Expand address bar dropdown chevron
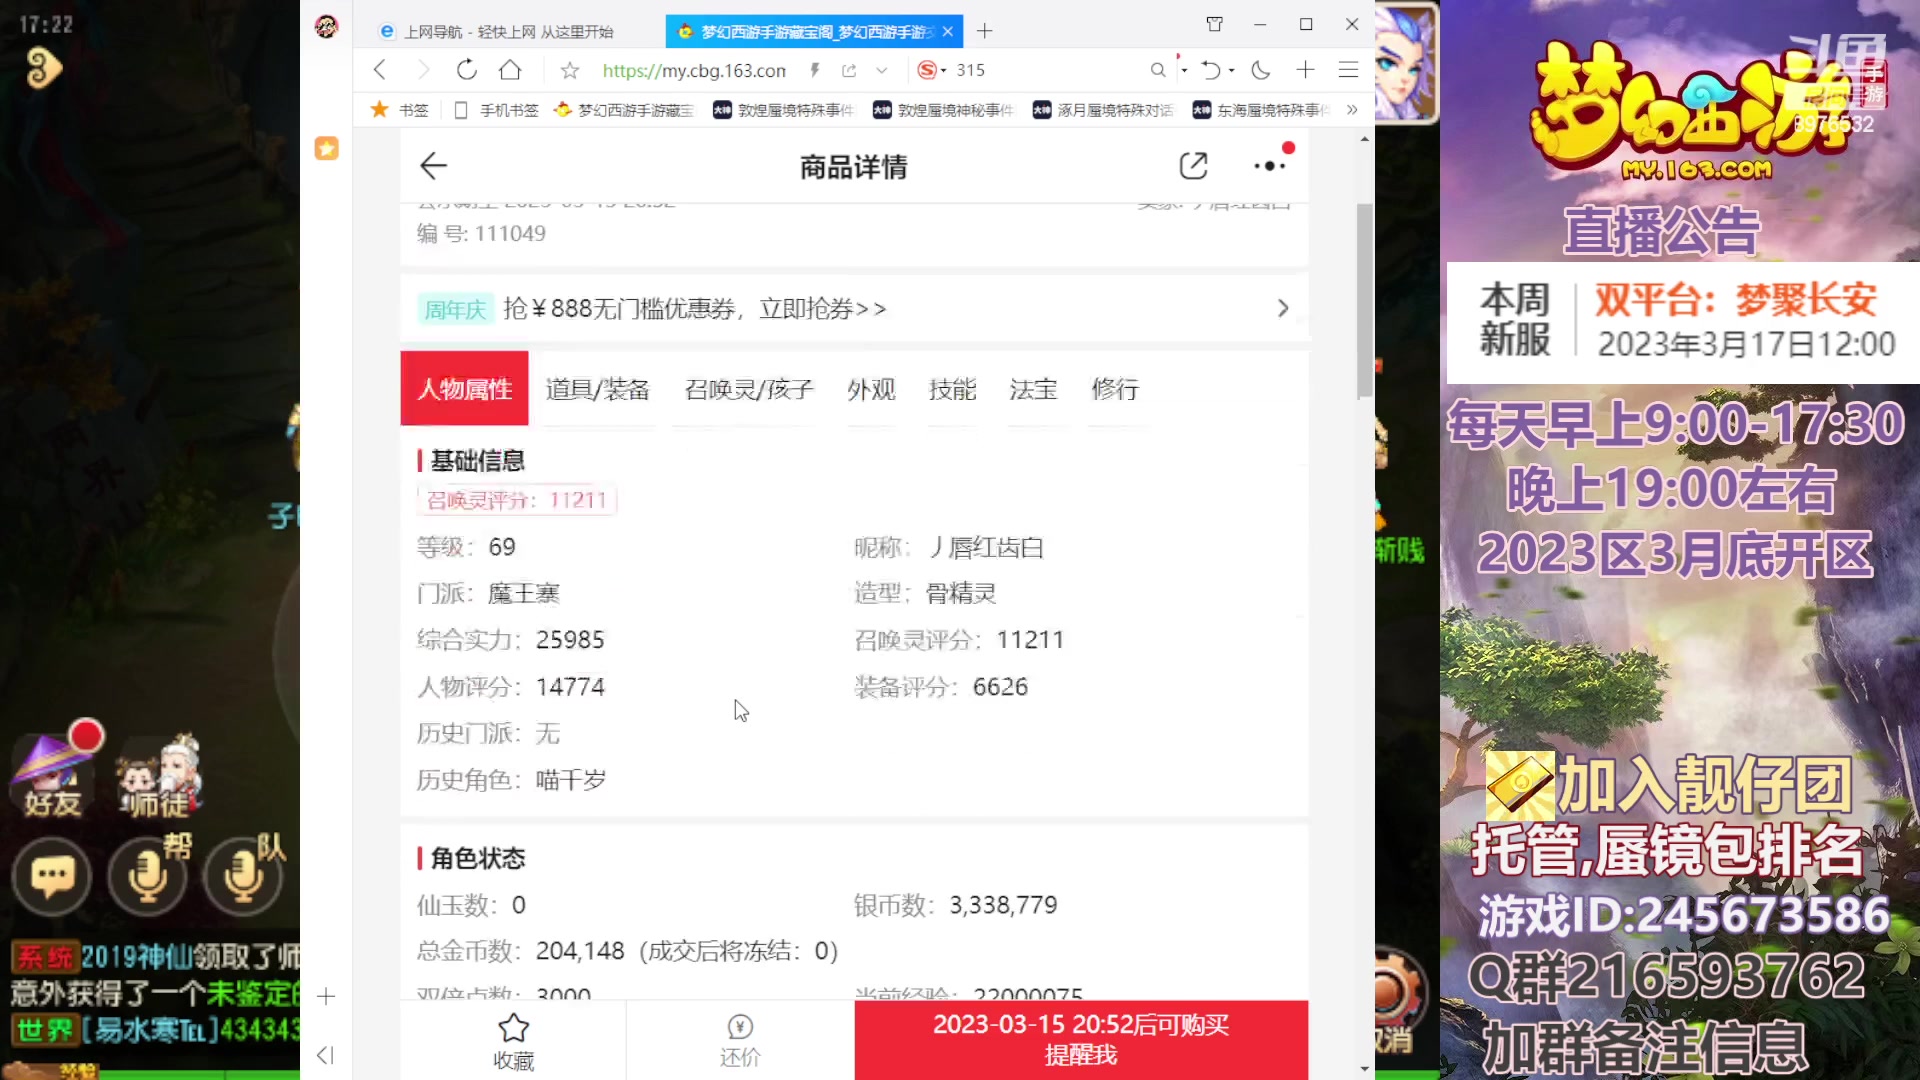This screenshot has height=1080, width=1920. (x=881, y=70)
